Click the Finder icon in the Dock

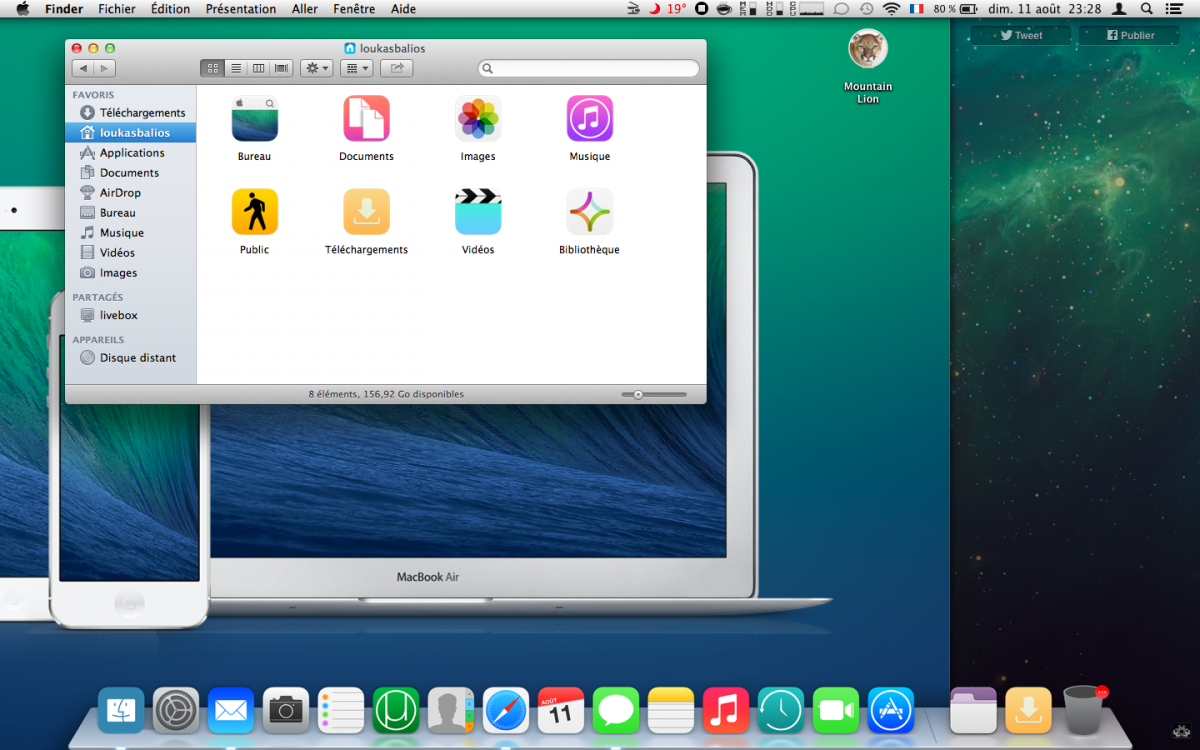click(121, 711)
